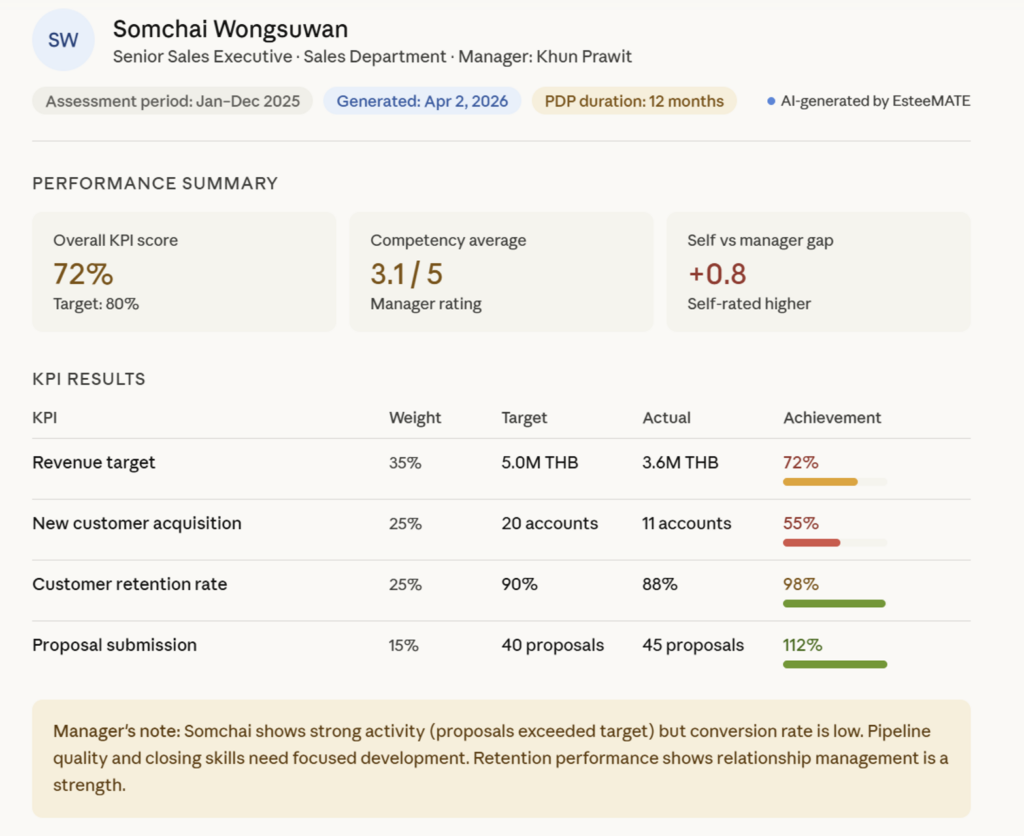Click the Self vs manager gap card

818,271
